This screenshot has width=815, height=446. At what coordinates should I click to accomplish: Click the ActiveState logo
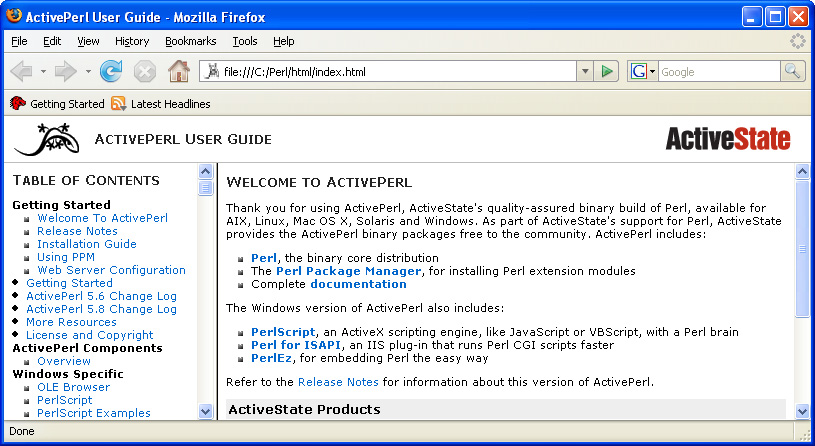click(728, 139)
